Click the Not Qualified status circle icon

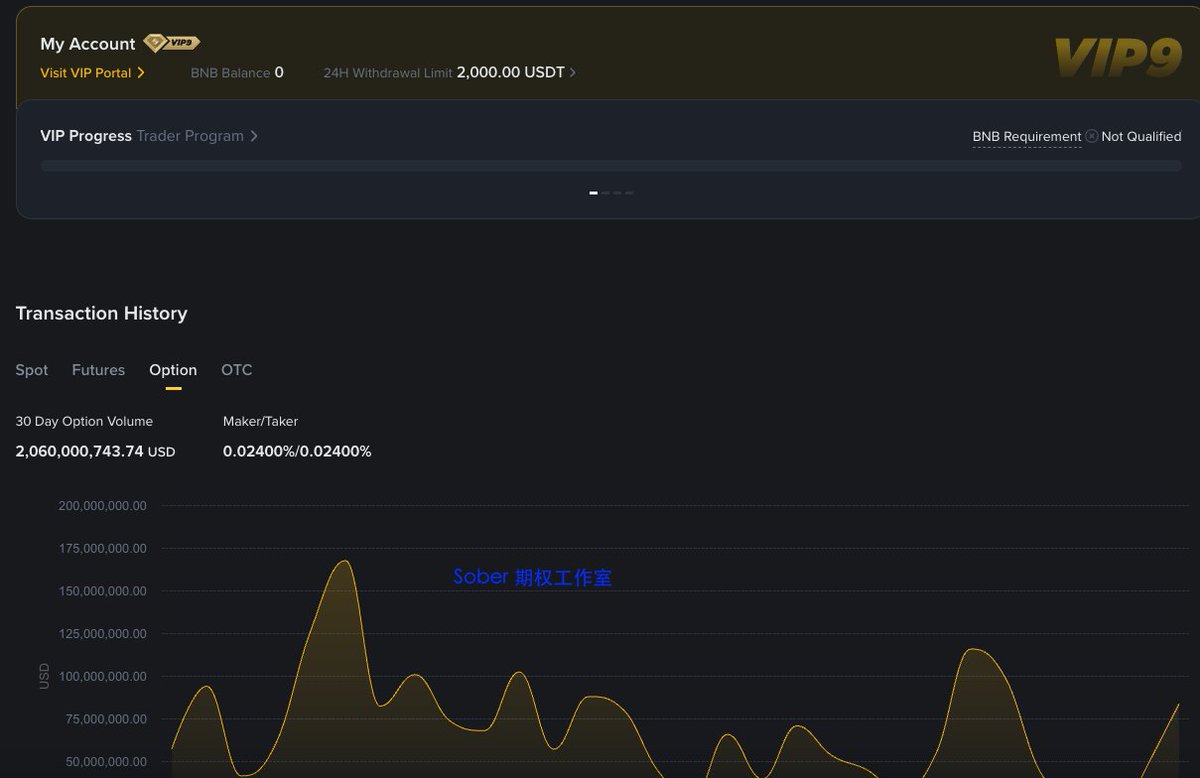coord(1092,136)
